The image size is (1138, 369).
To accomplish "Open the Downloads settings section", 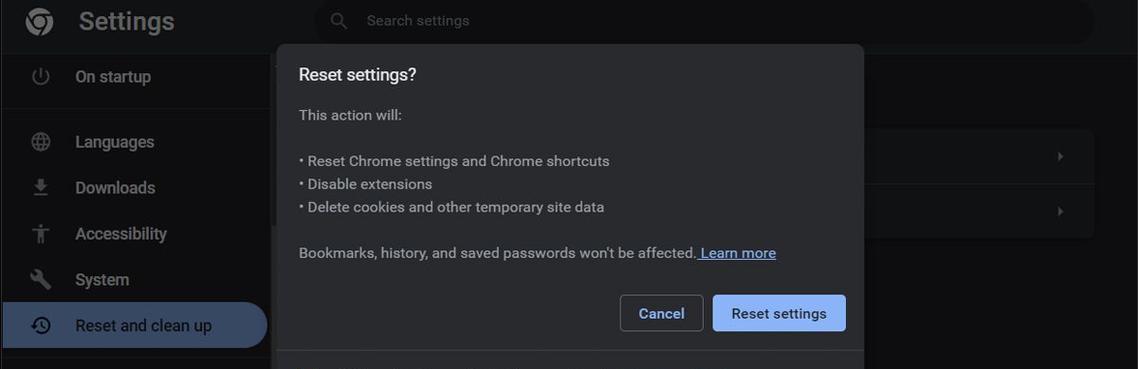I will coord(115,187).
